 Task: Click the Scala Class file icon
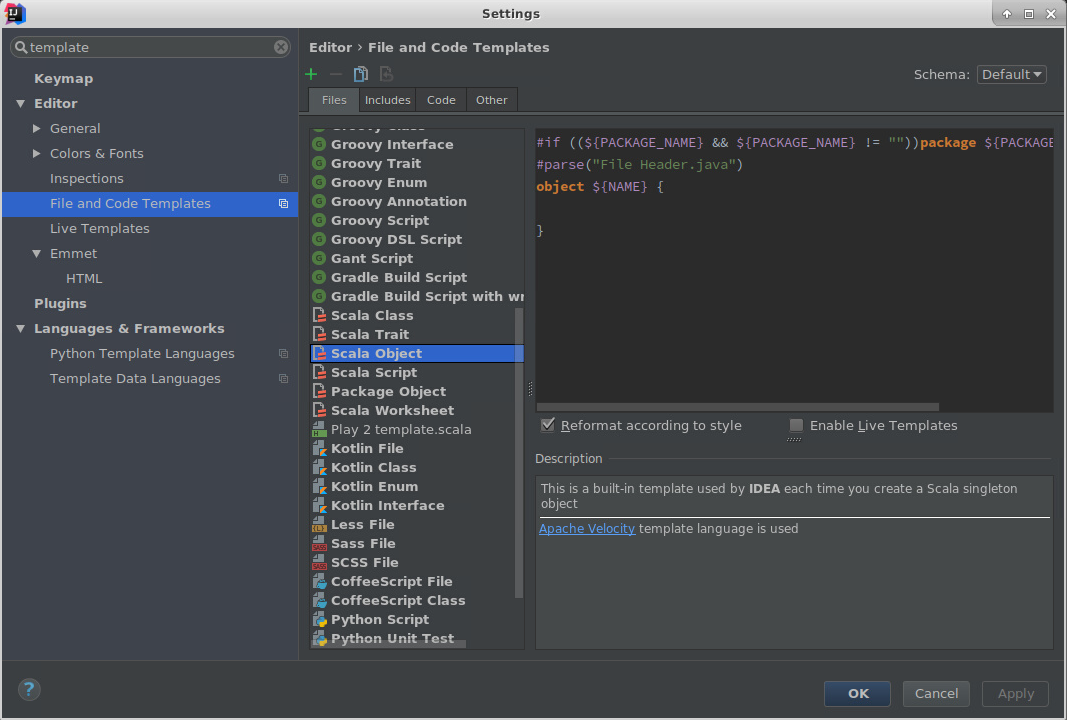point(319,315)
